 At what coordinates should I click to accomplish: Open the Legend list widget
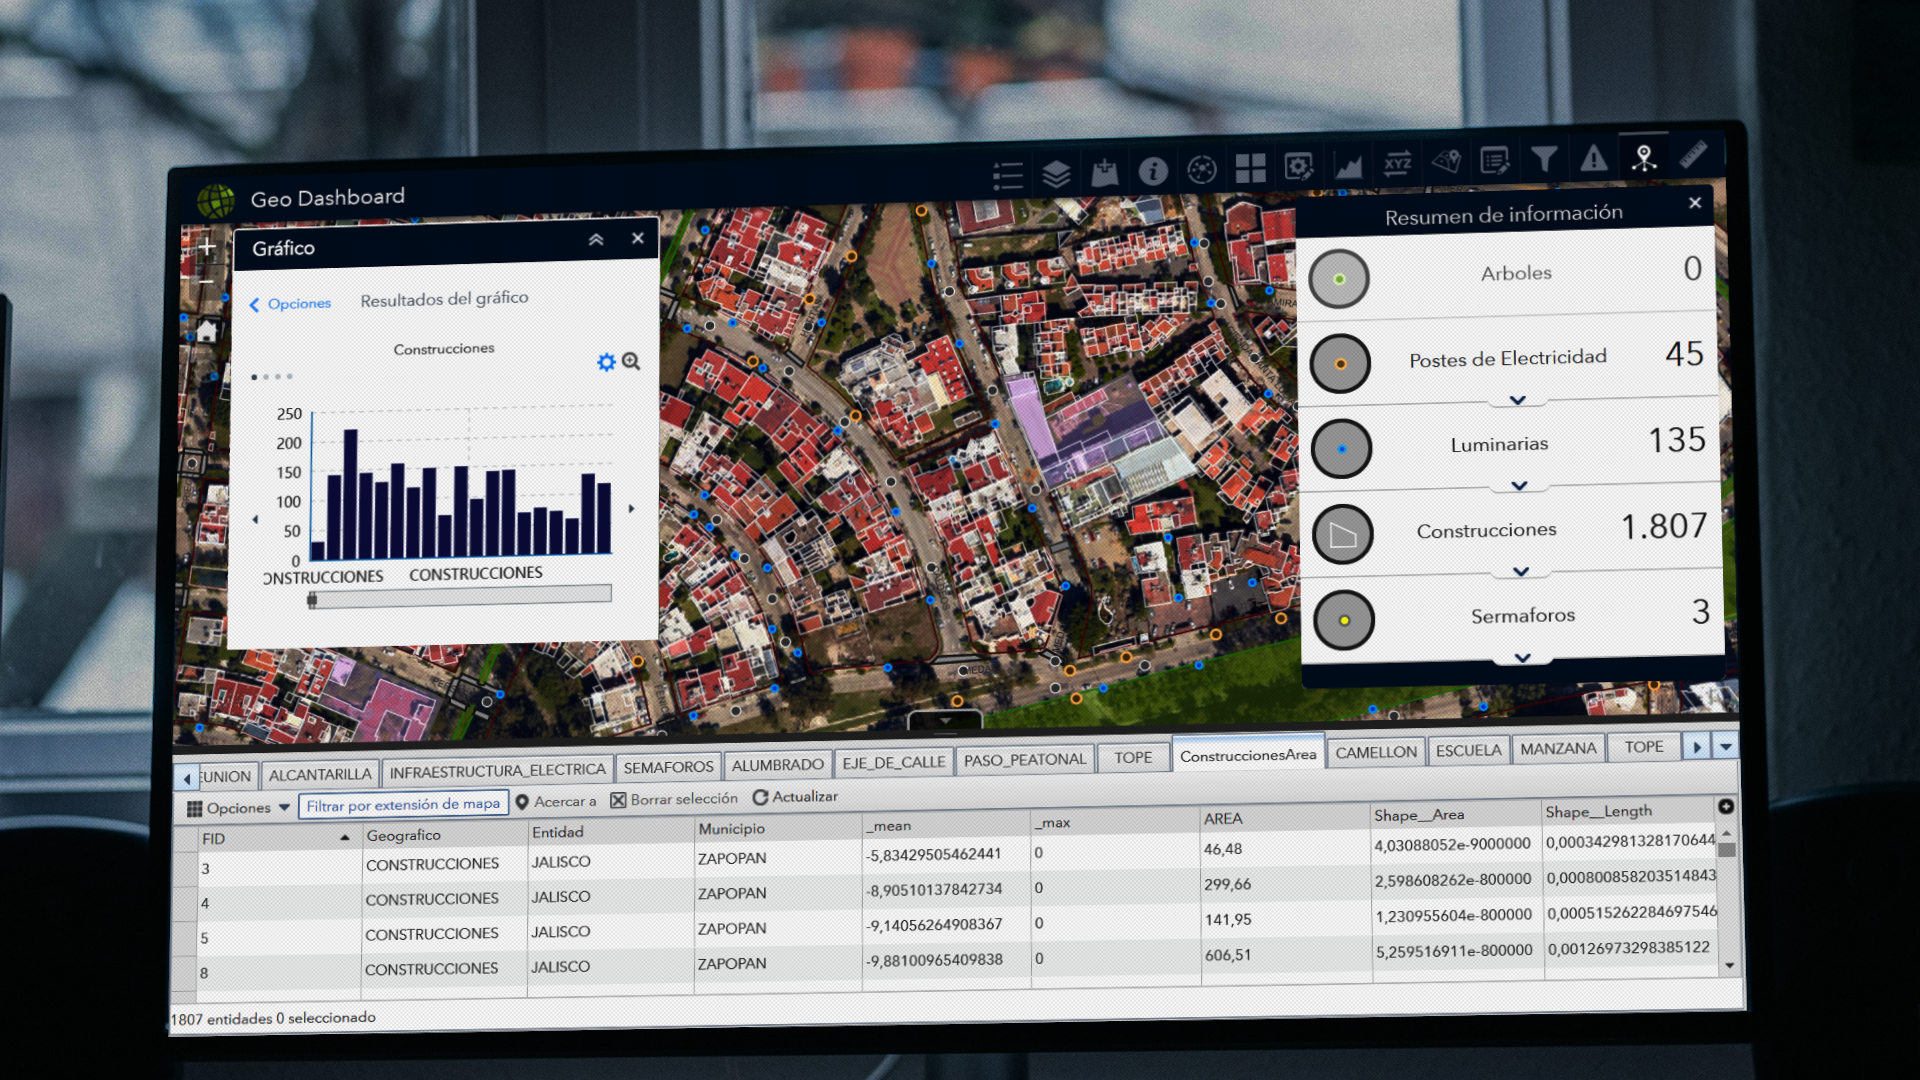[x=1008, y=176]
